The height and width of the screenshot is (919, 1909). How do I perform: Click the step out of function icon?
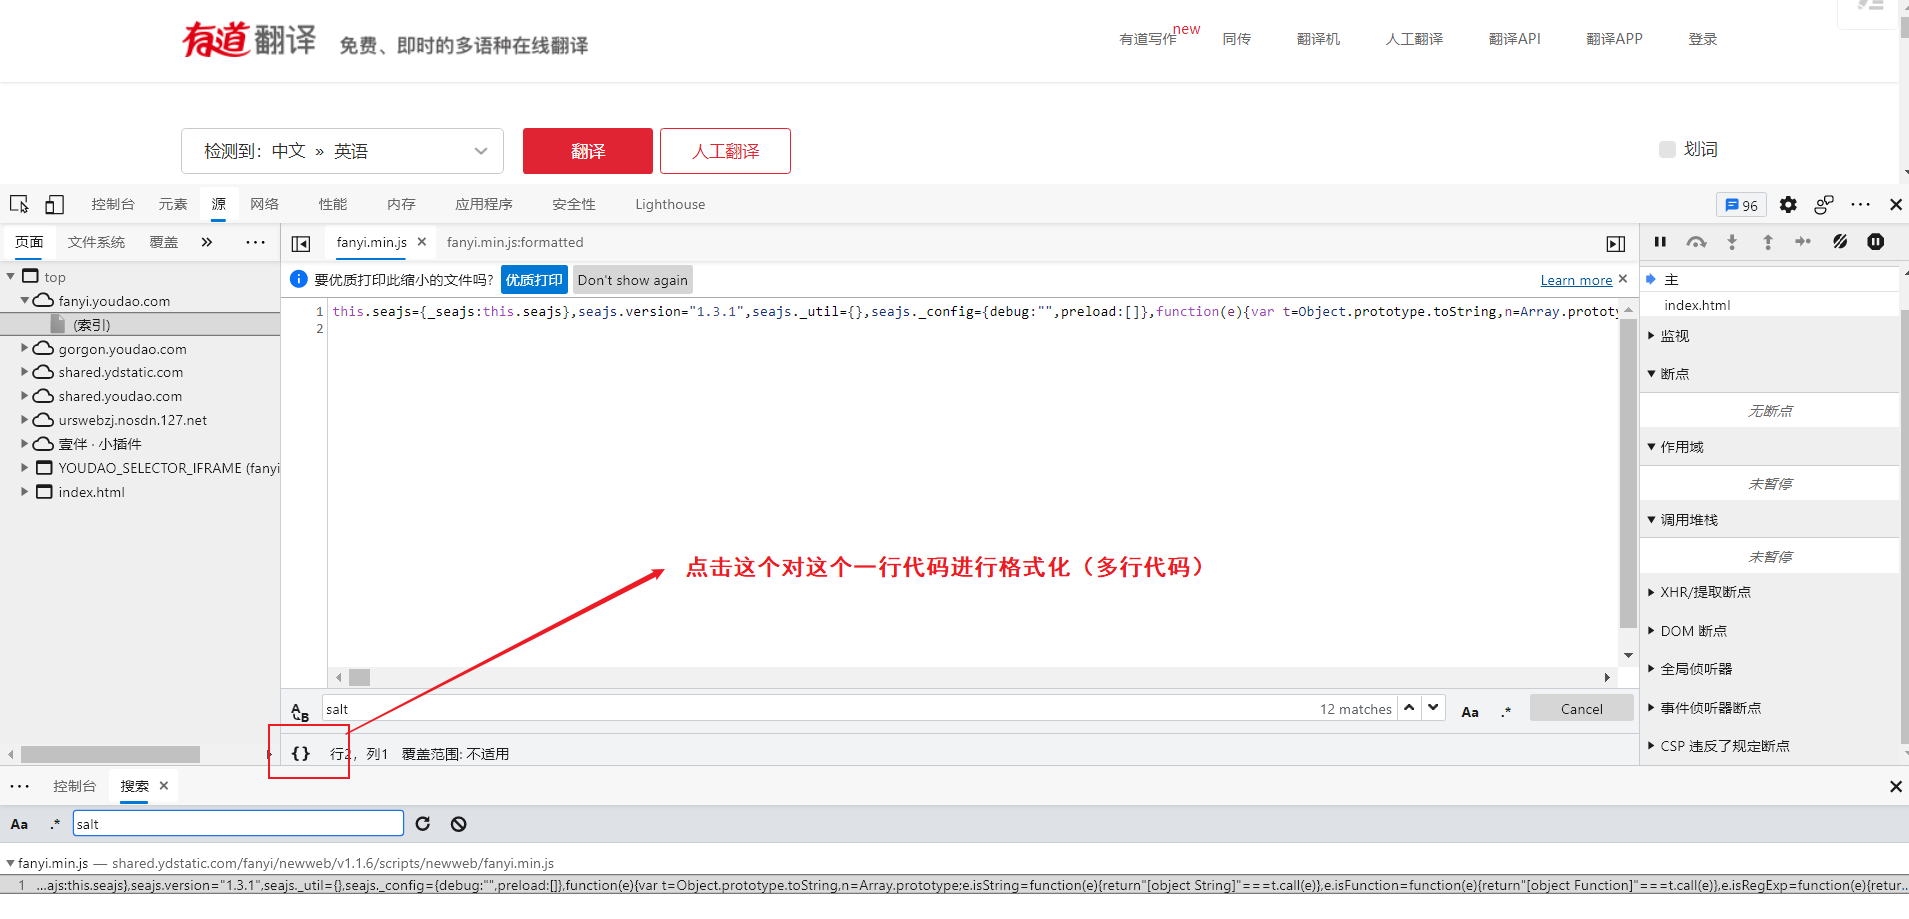1768,242
